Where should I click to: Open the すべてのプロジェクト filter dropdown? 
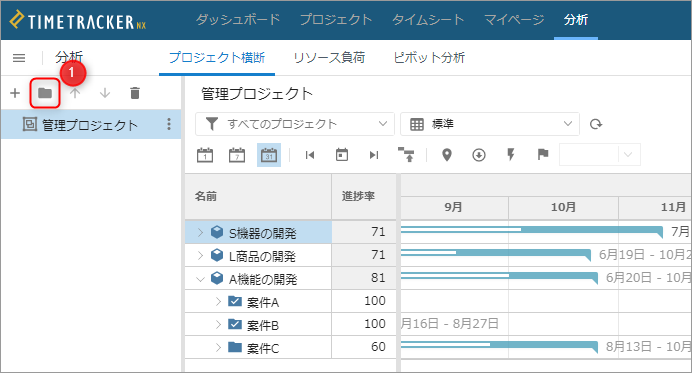click(x=295, y=124)
